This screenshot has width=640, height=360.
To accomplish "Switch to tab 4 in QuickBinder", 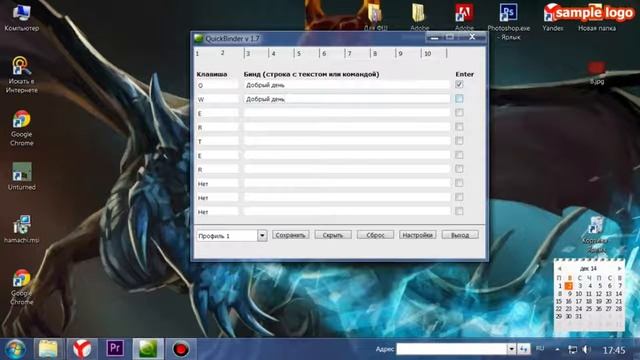I will point(273,54).
